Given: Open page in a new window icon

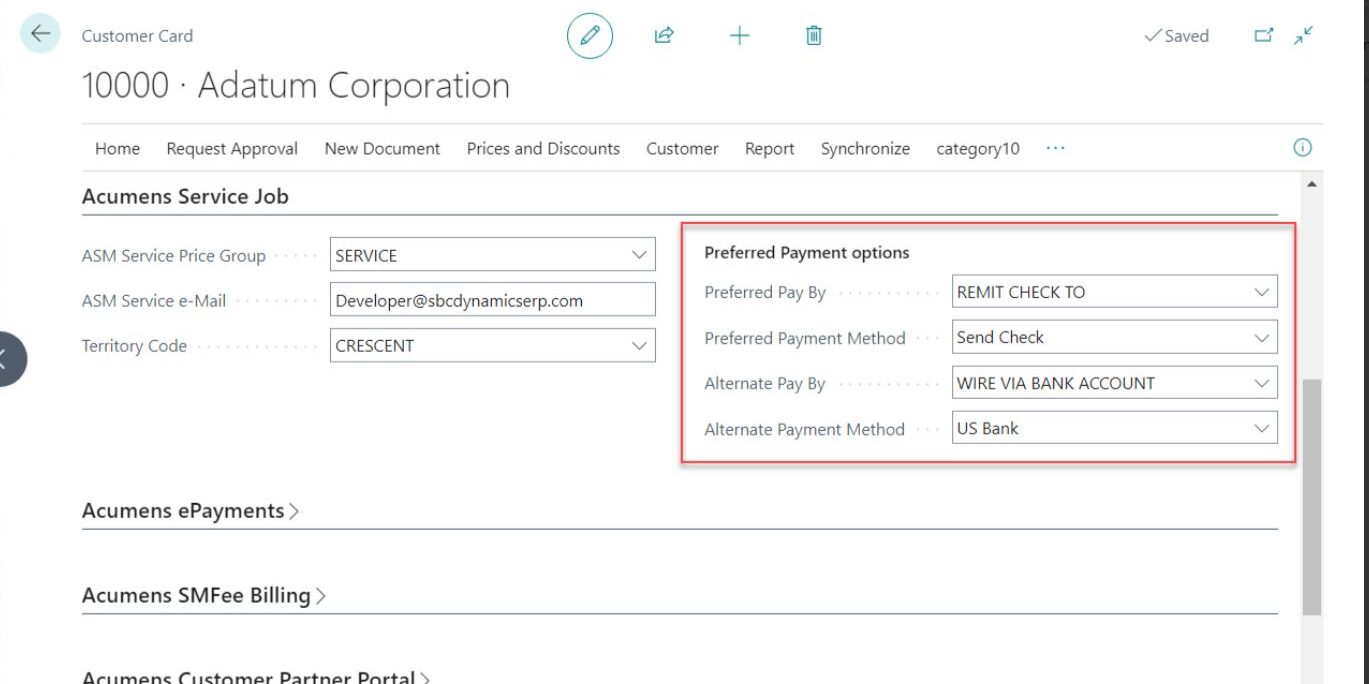Looking at the screenshot, I should 1264,34.
